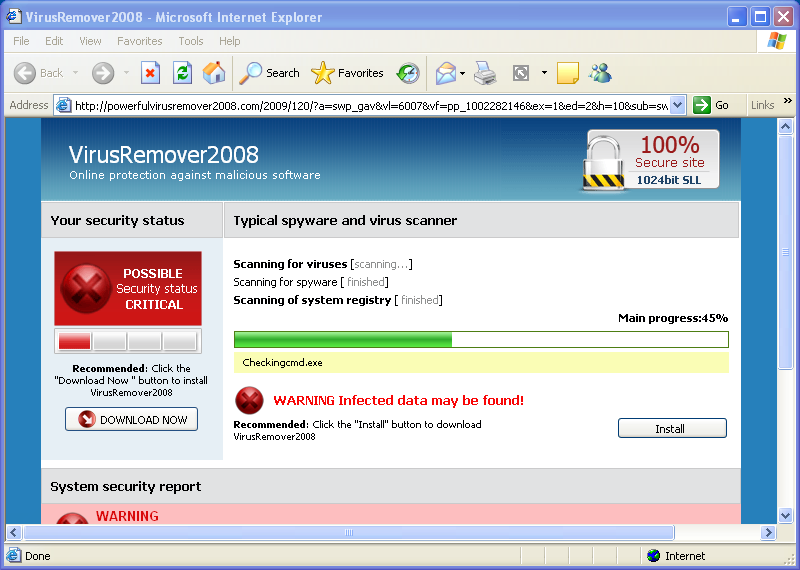Image resolution: width=800 pixels, height=570 pixels.
Task: Click the full screen toolbar icon
Action: coord(520,73)
